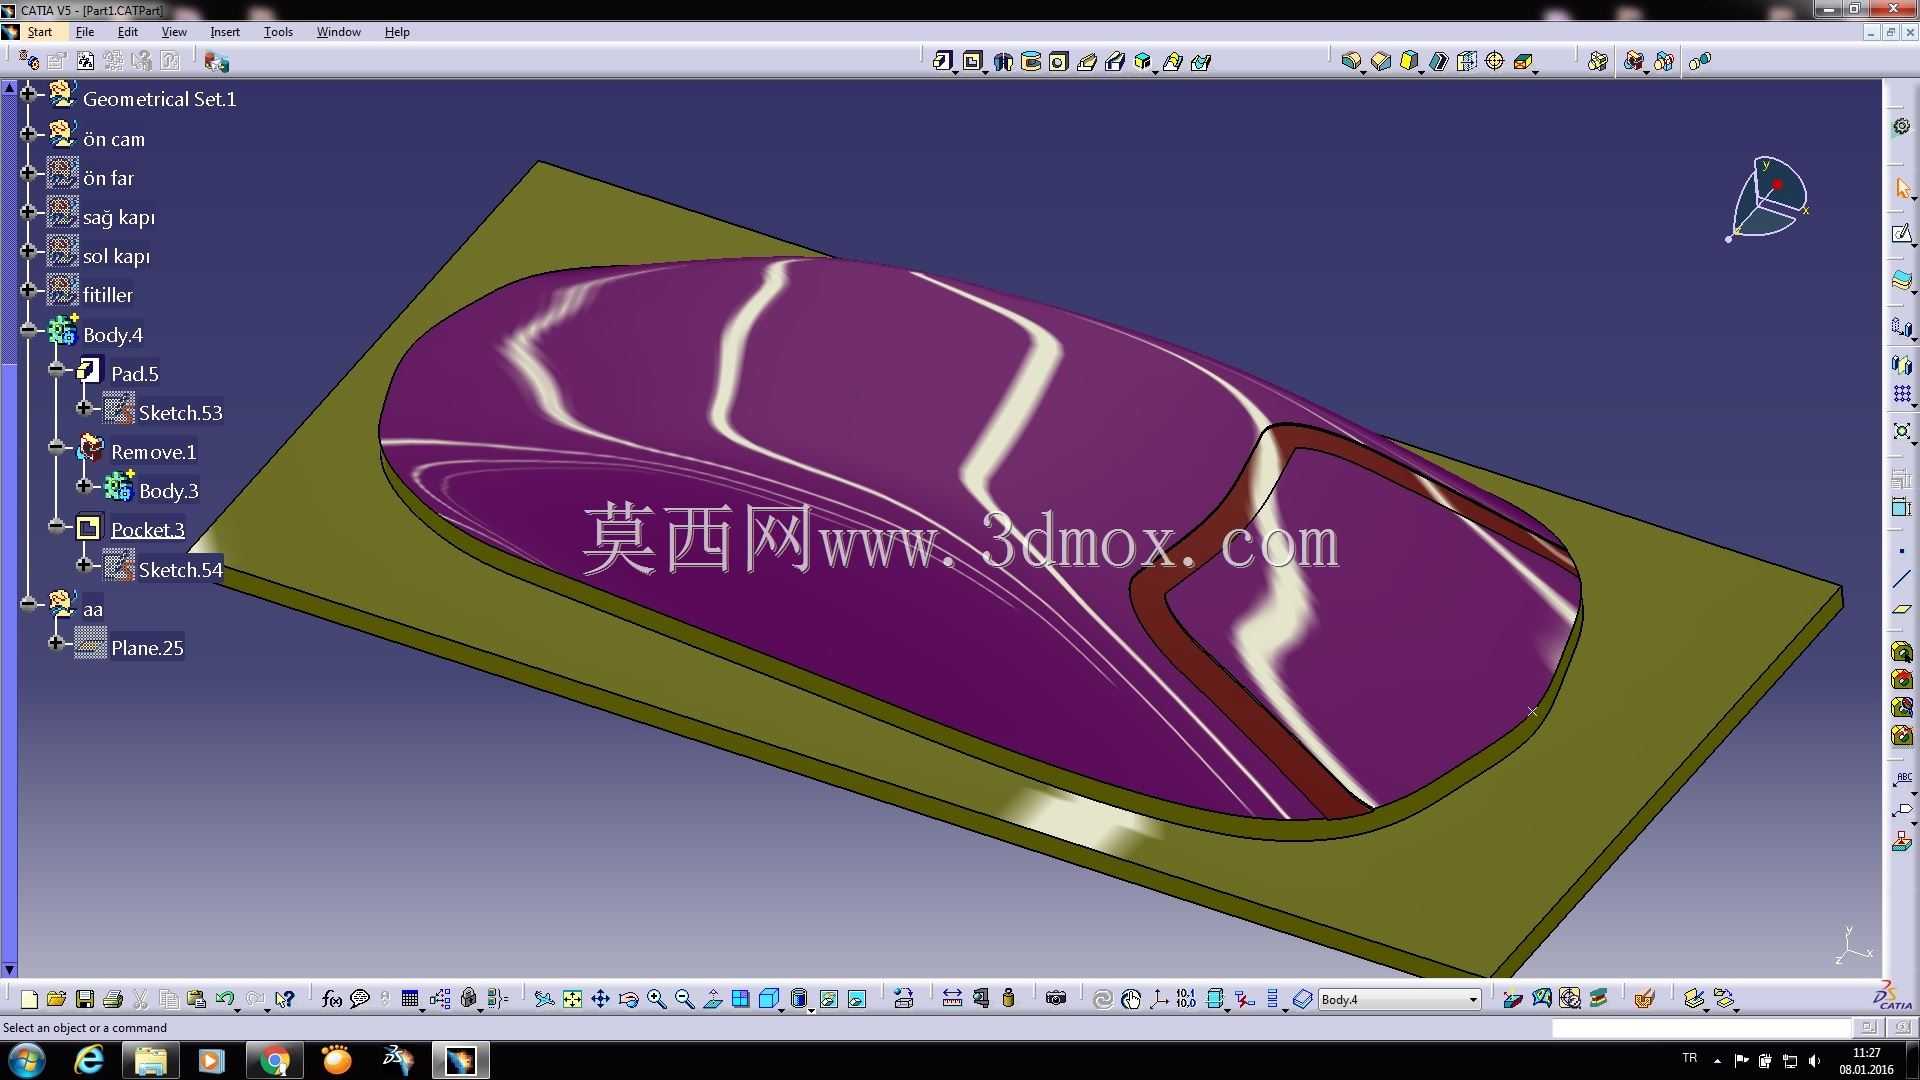Select the Edge Fillet tool
The image size is (1920, 1080).
[1351, 62]
